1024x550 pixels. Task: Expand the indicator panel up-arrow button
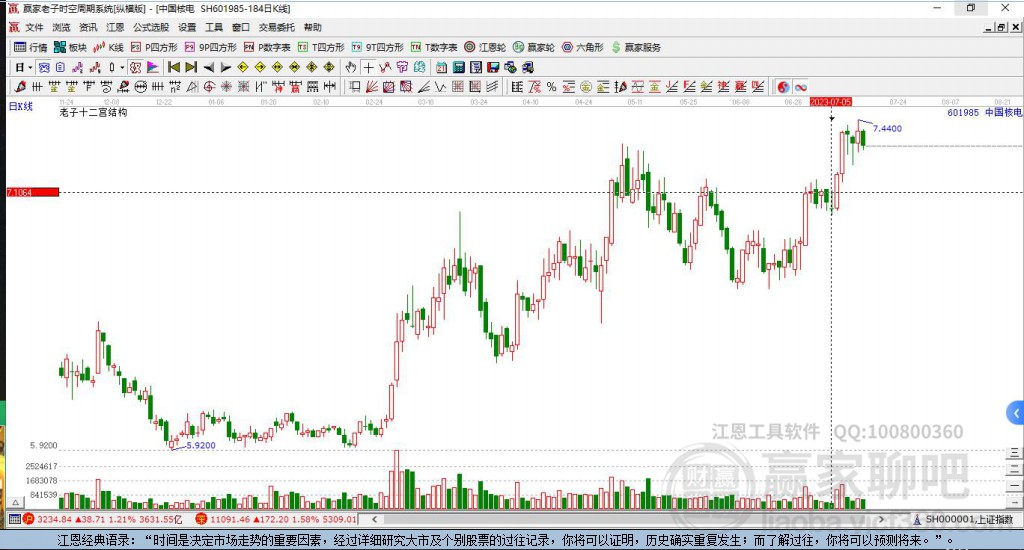tap(16, 502)
